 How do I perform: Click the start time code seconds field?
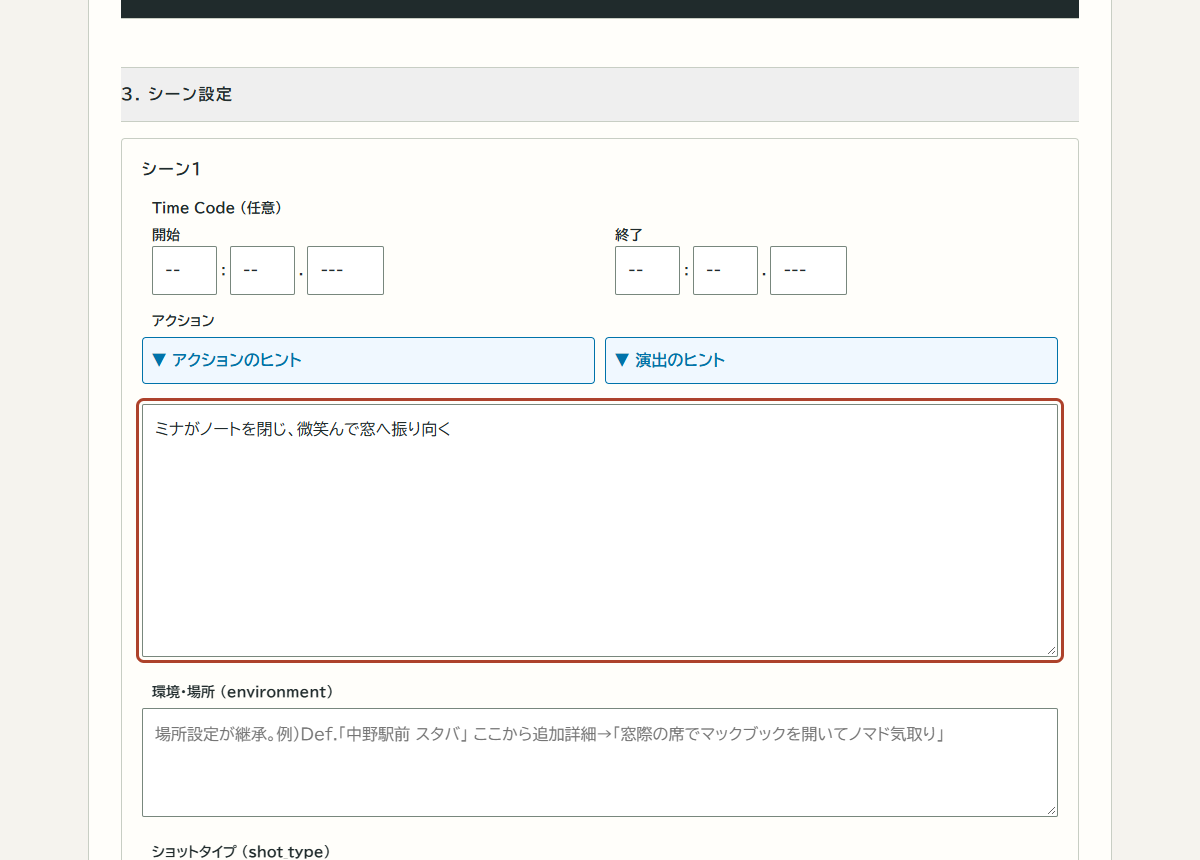[262, 270]
